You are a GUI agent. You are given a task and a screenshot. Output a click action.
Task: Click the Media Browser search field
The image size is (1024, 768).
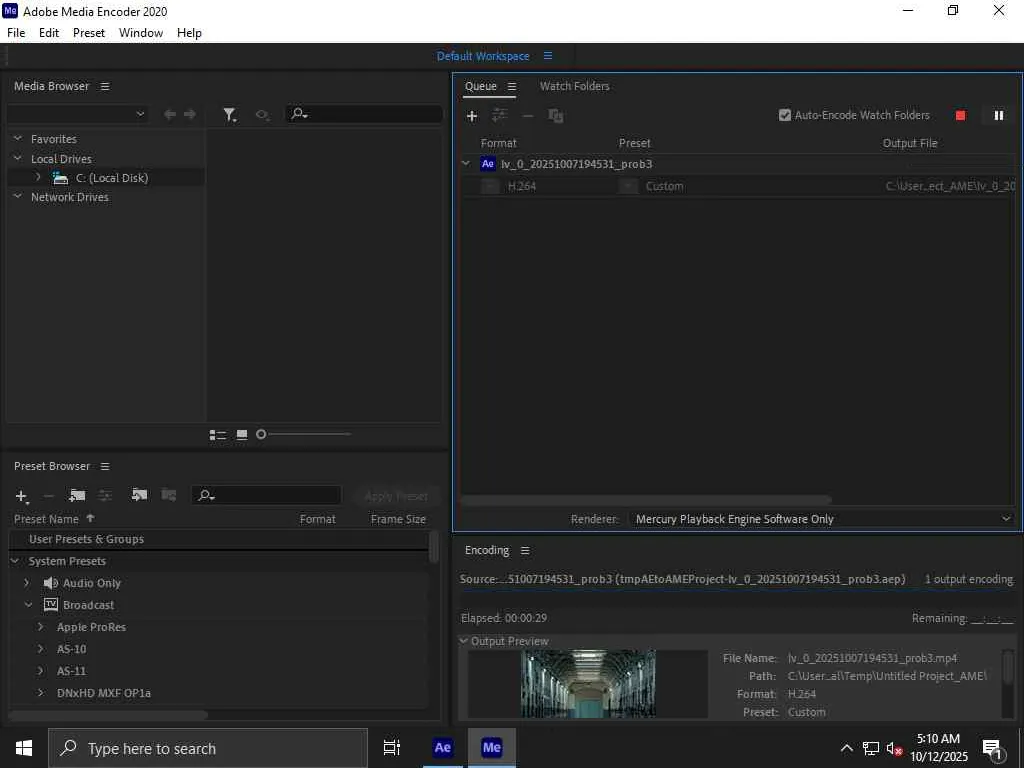(x=364, y=114)
